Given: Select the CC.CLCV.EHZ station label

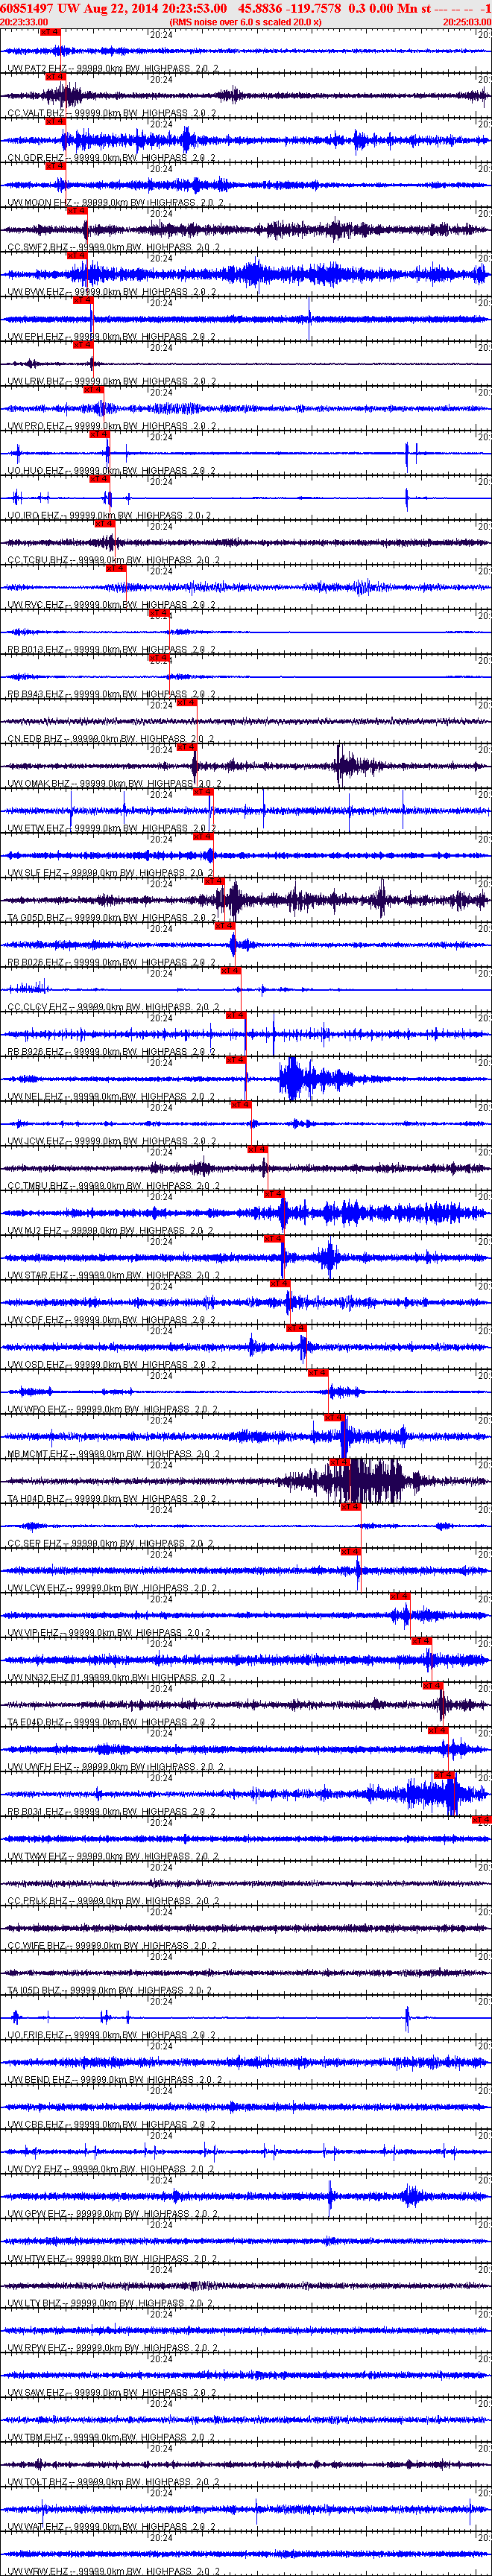Looking at the screenshot, I should 113,1007.
